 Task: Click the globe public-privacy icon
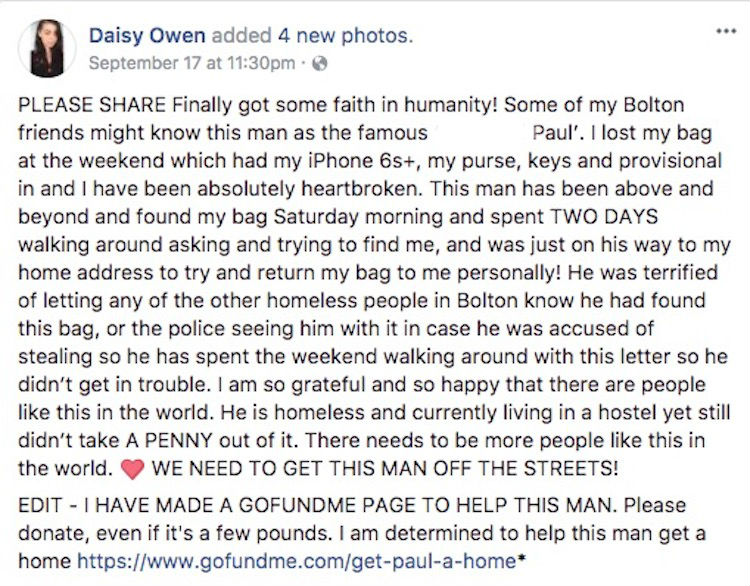(320, 64)
